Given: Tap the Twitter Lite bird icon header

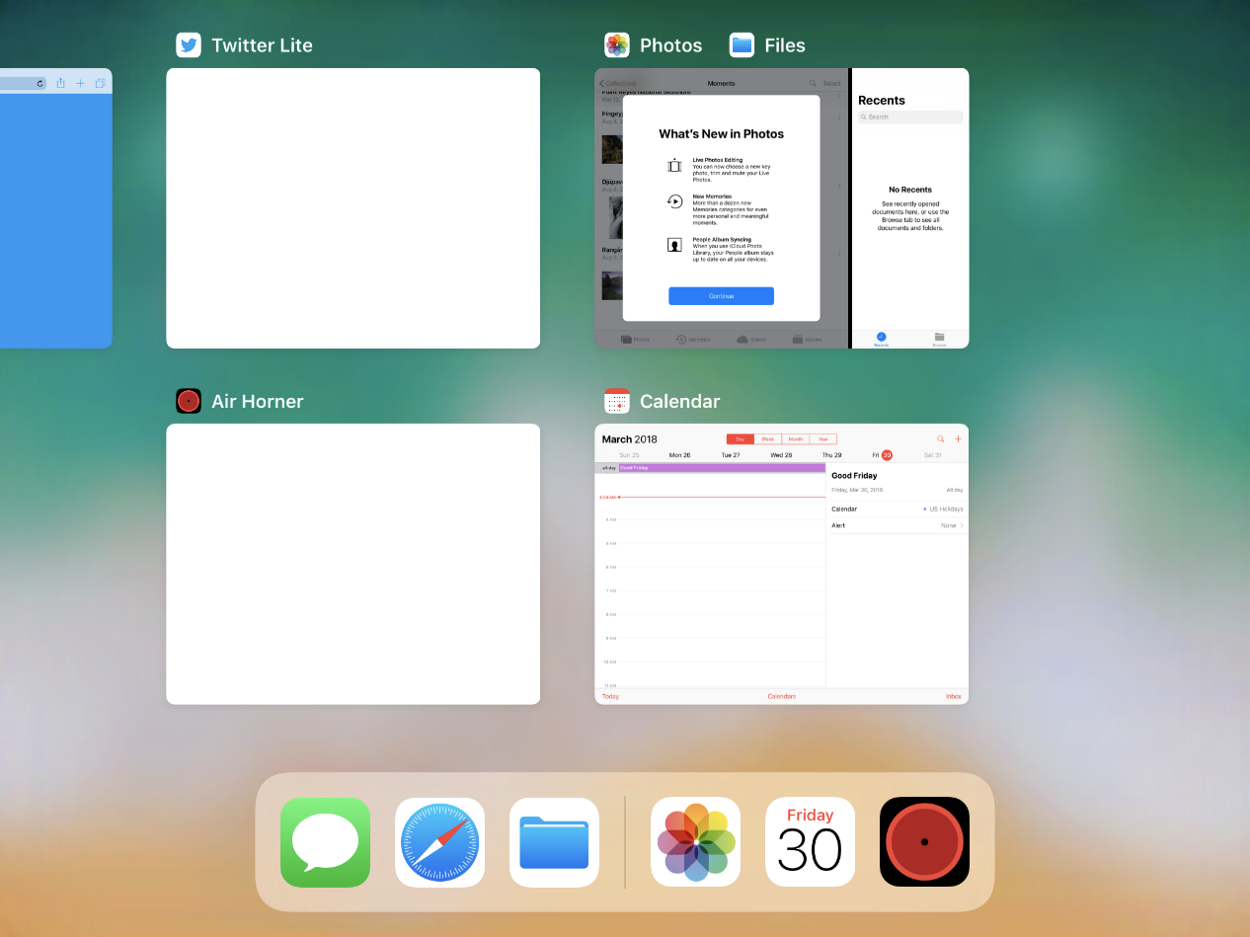Looking at the screenshot, I should [189, 45].
